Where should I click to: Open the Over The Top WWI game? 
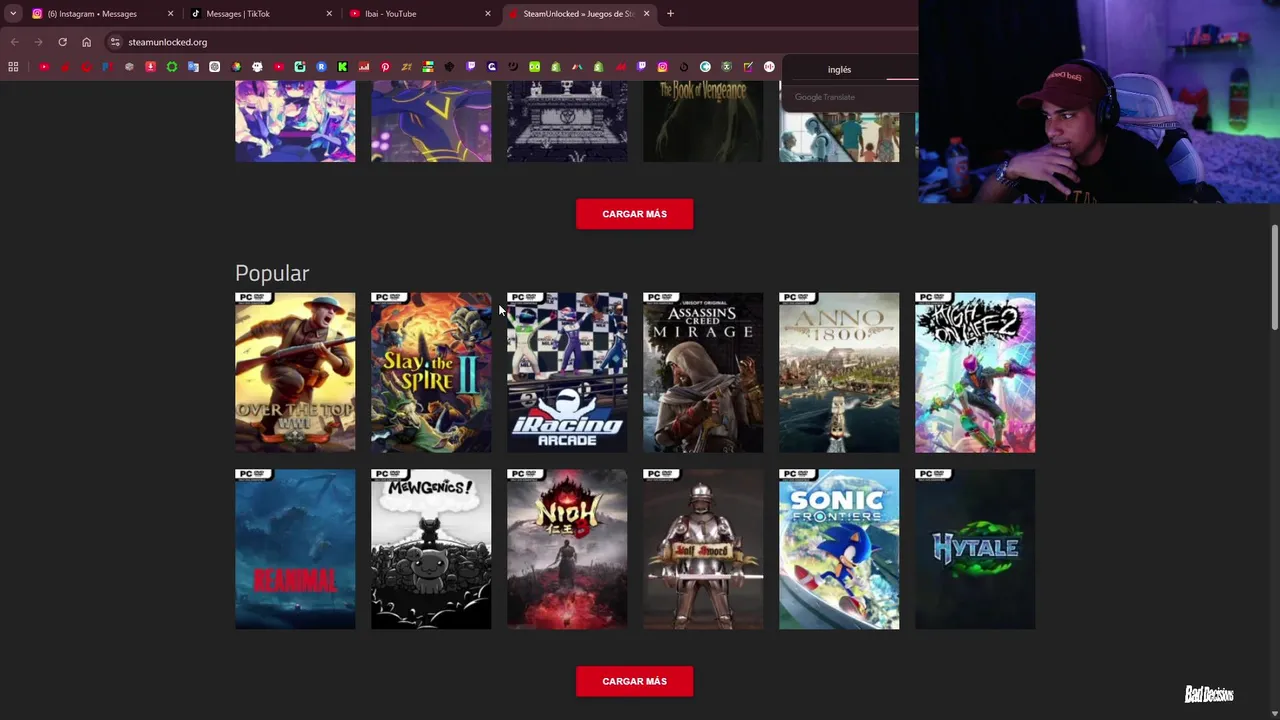pyautogui.click(x=295, y=372)
